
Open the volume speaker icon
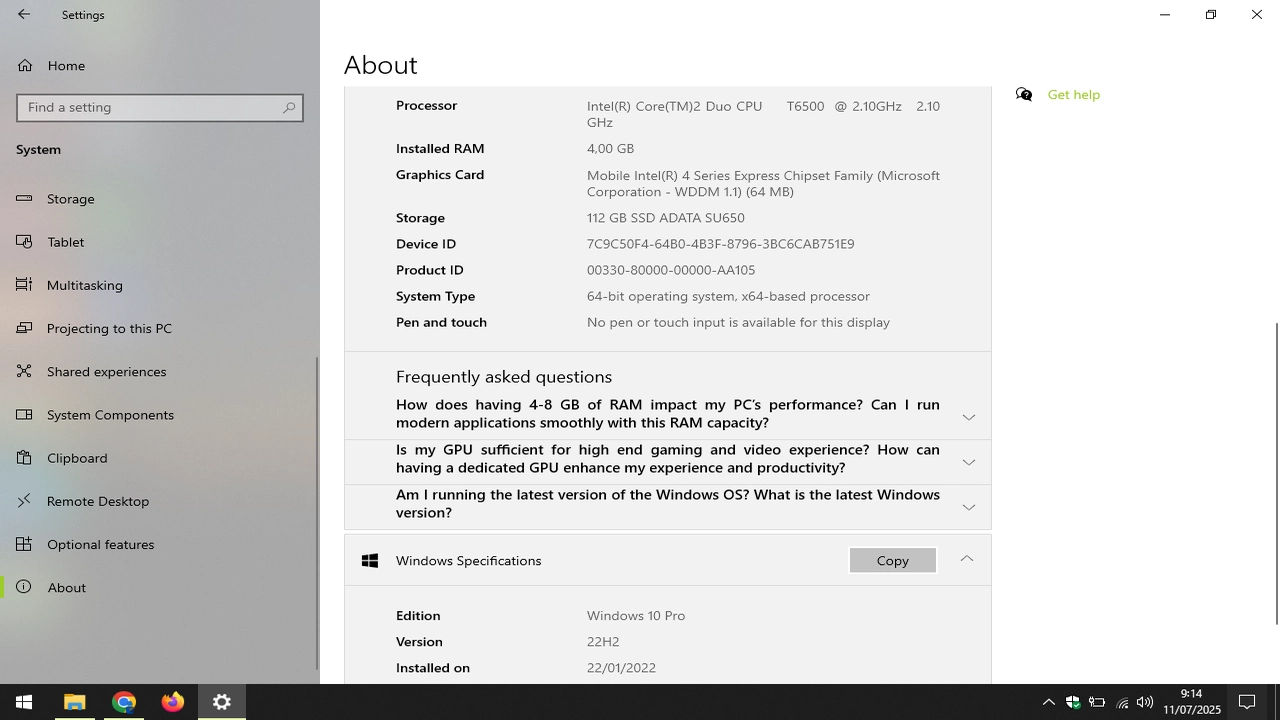[1146, 702]
